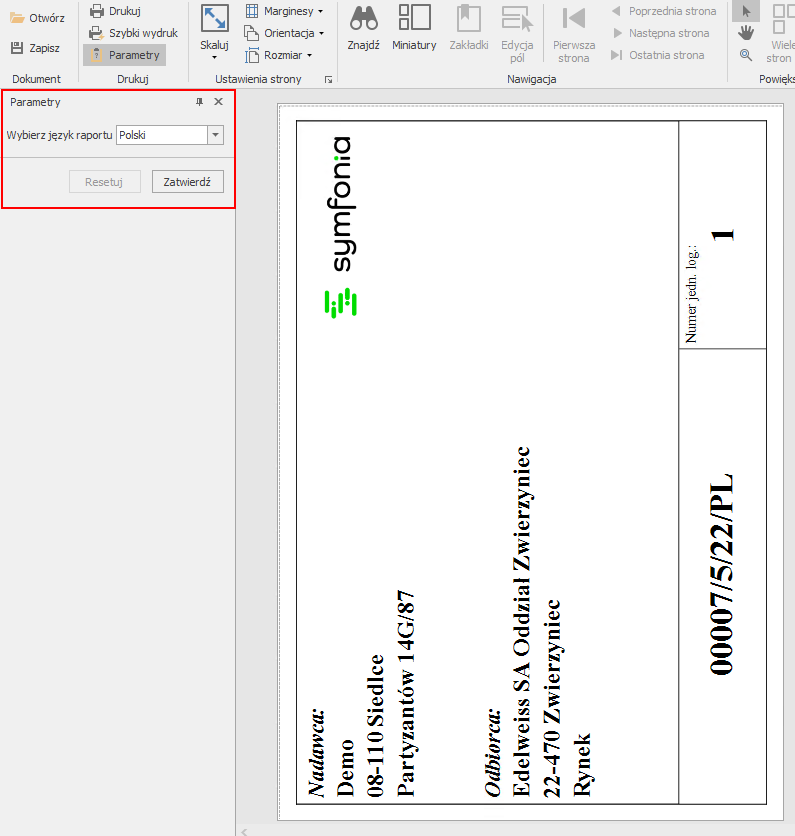The width and height of the screenshot is (795, 836).
Task: Pin the Parametry panel
Action: (199, 102)
